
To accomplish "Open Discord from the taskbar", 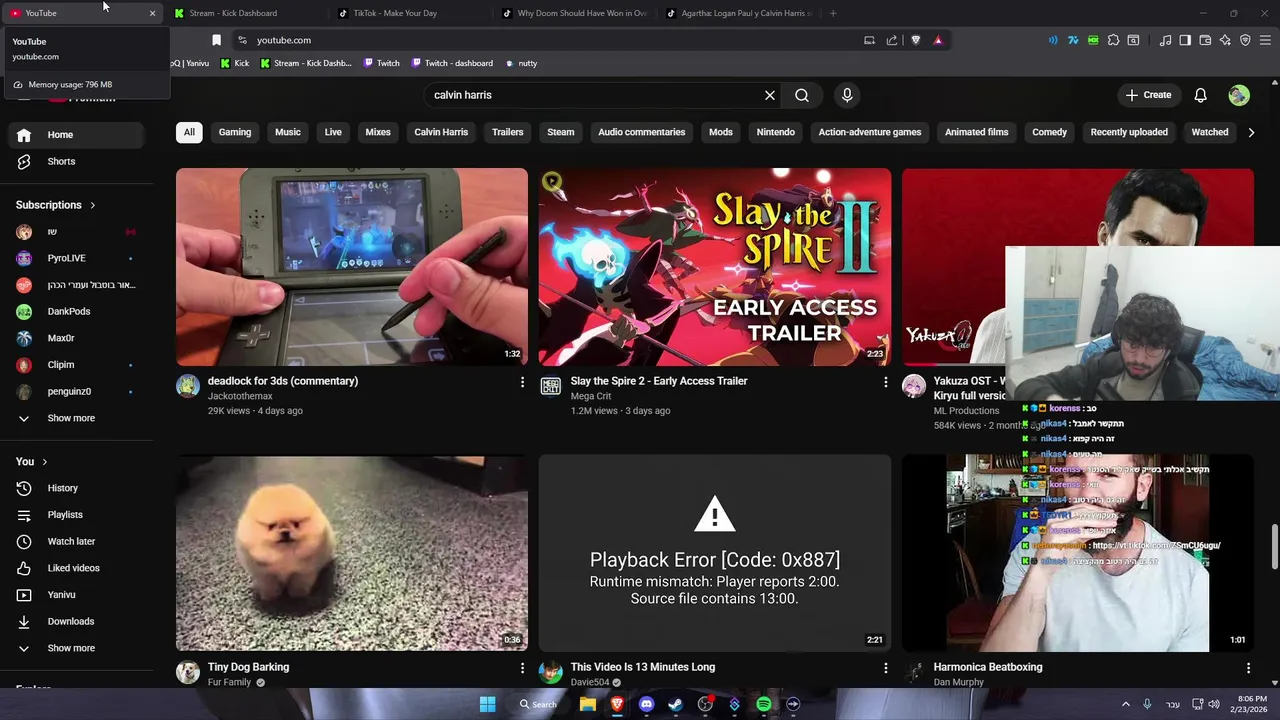I will click(x=646, y=704).
